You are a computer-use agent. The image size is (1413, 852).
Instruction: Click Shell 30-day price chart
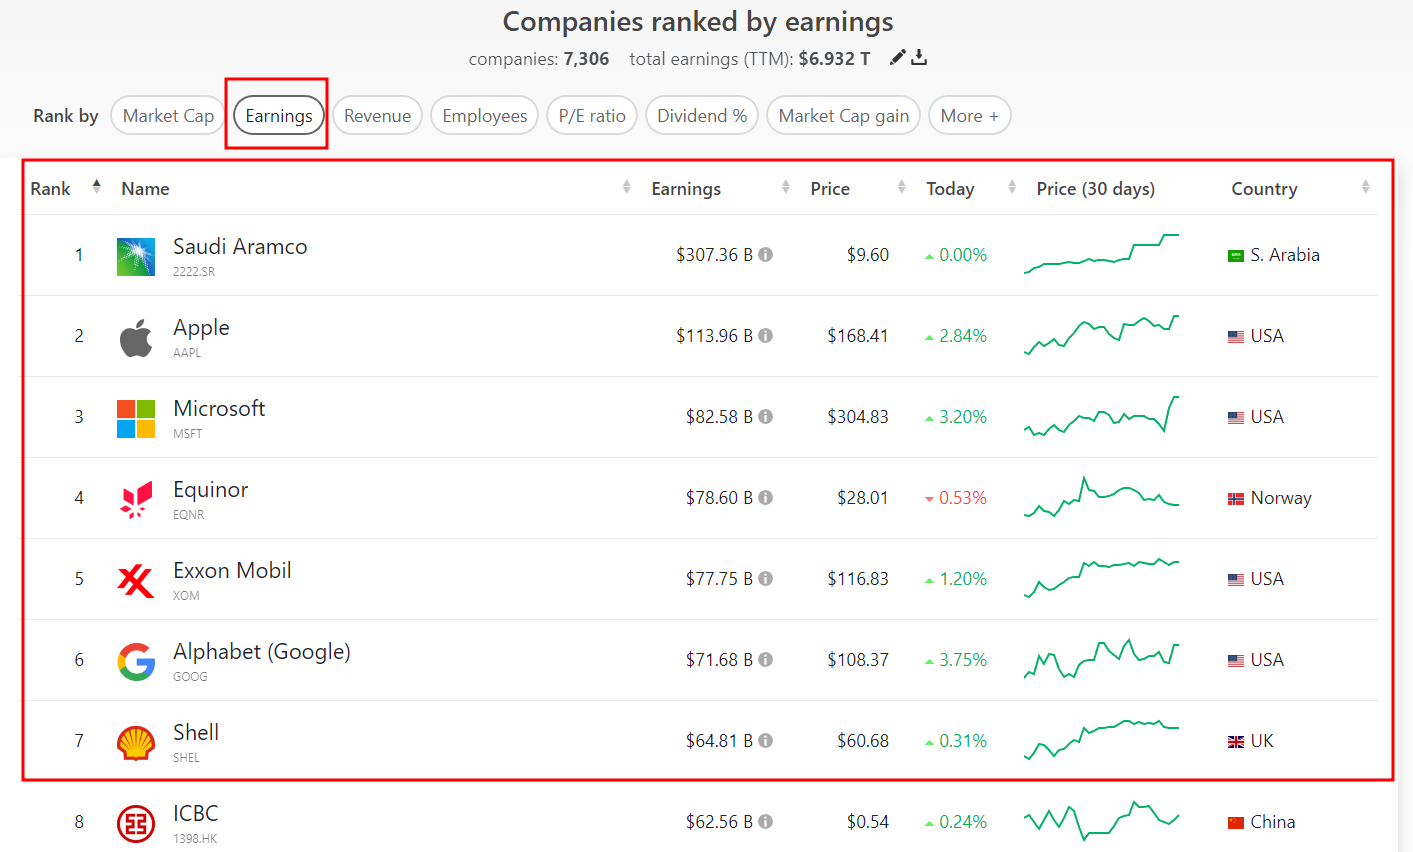[1101, 740]
